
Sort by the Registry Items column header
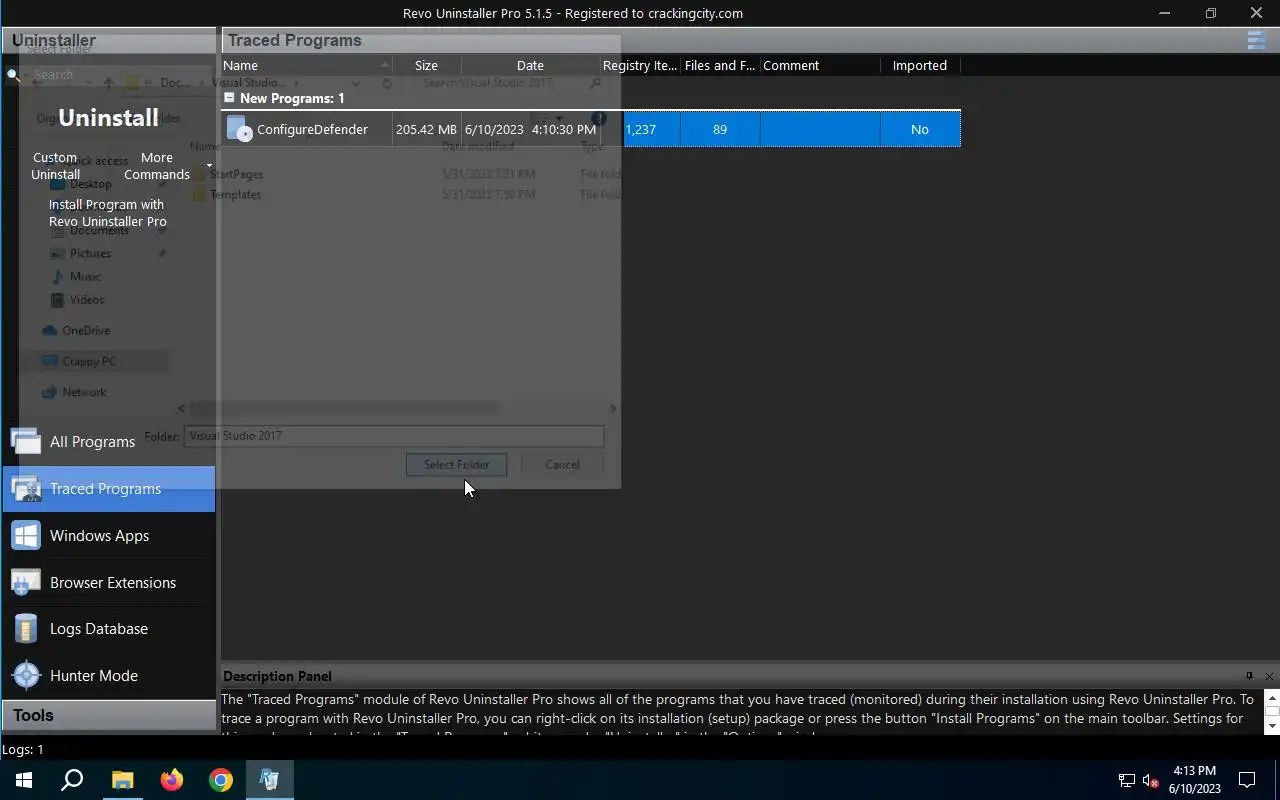[640, 65]
